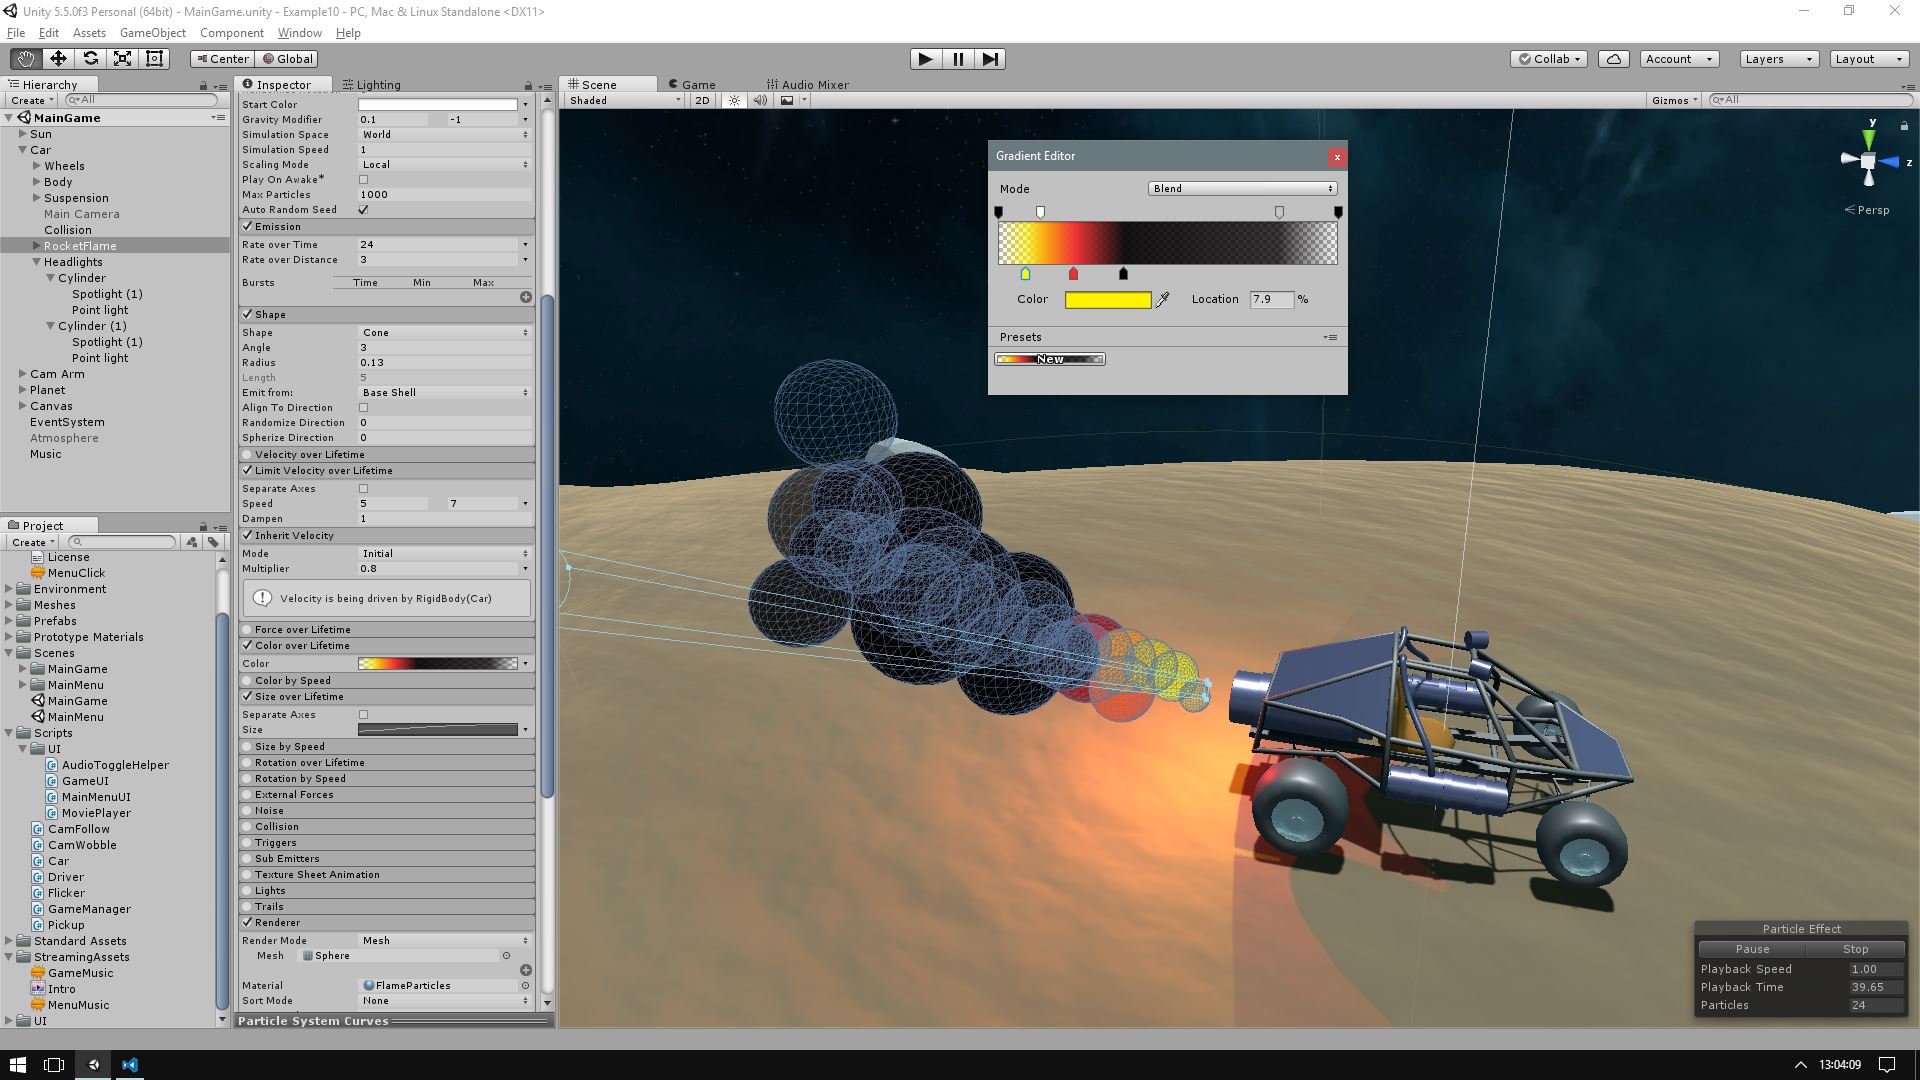Click the Cloud services icon
The width and height of the screenshot is (1920, 1080).
point(1613,59)
